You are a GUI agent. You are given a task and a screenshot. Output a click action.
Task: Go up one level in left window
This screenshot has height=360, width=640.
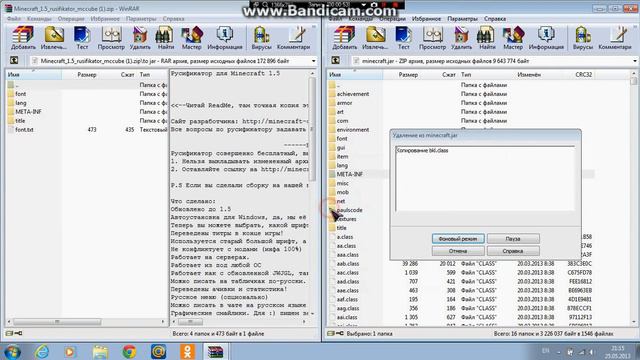point(14,61)
